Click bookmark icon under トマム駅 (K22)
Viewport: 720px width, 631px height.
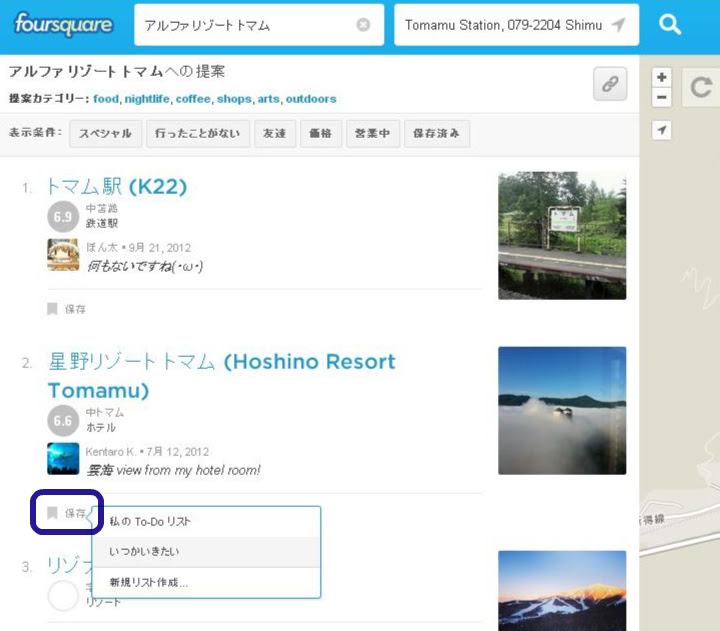[x=52, y=309]
